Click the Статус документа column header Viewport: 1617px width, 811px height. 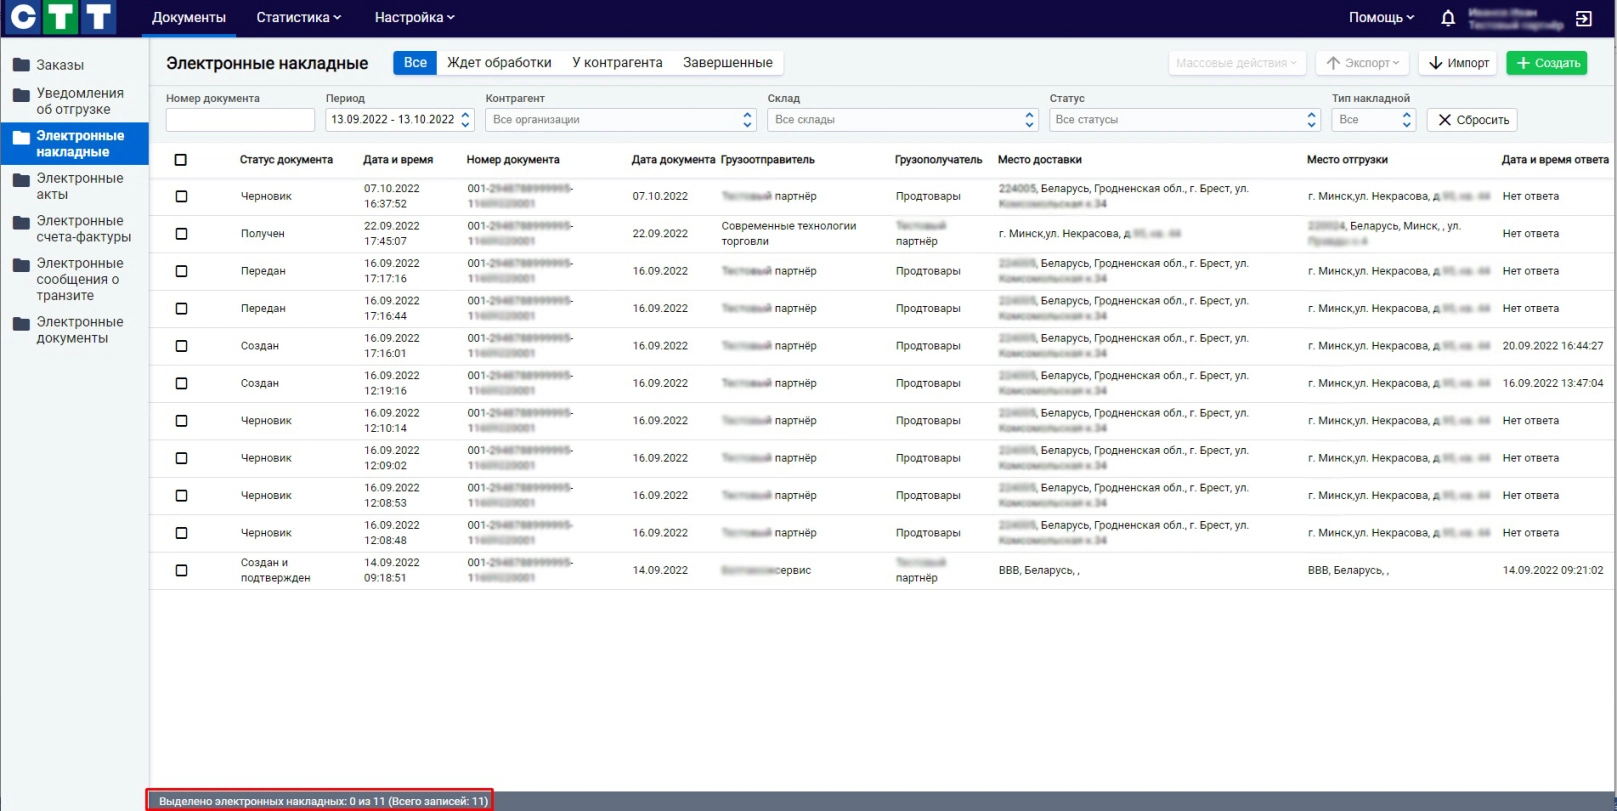286,160
